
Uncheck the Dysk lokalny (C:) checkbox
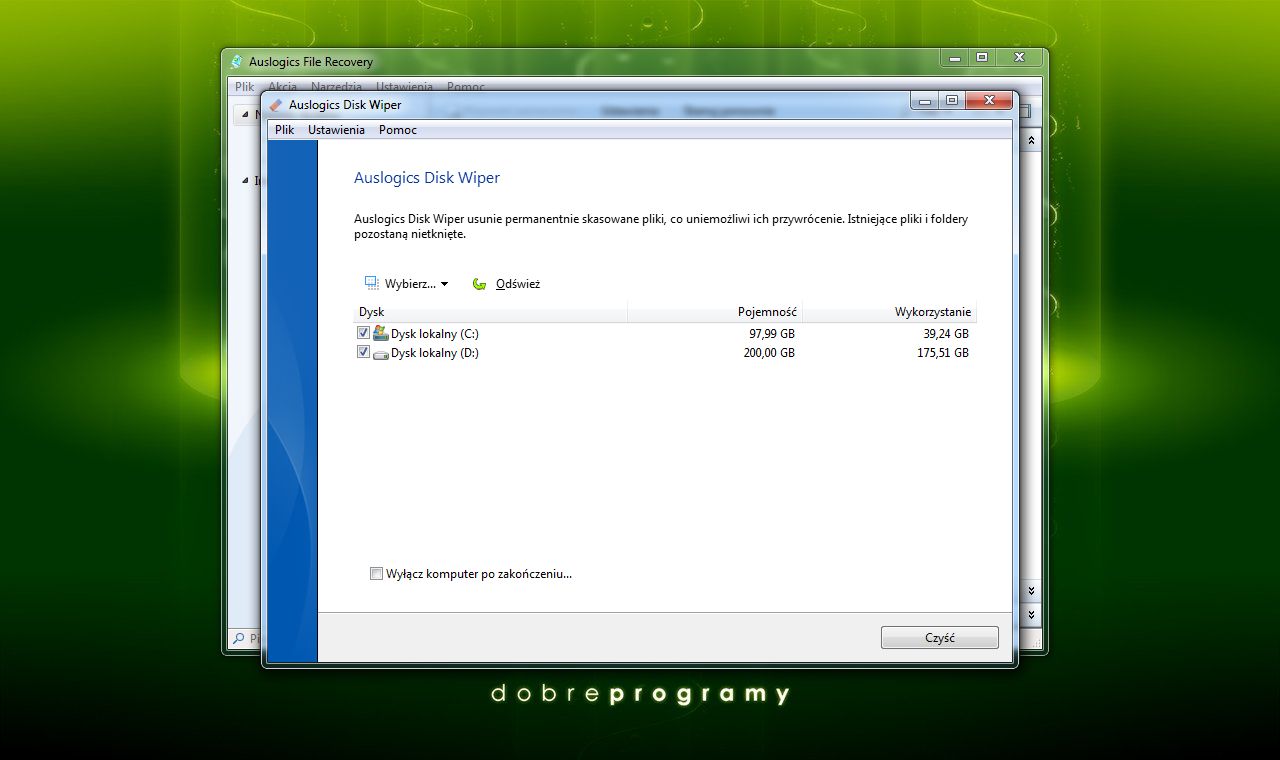[363, 333]
